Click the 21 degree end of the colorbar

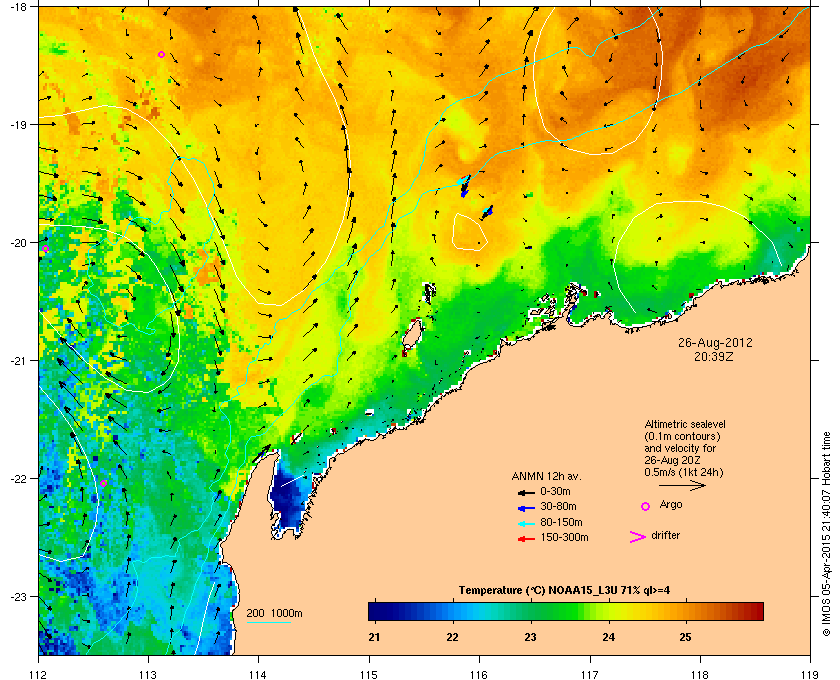coord(375,611)
